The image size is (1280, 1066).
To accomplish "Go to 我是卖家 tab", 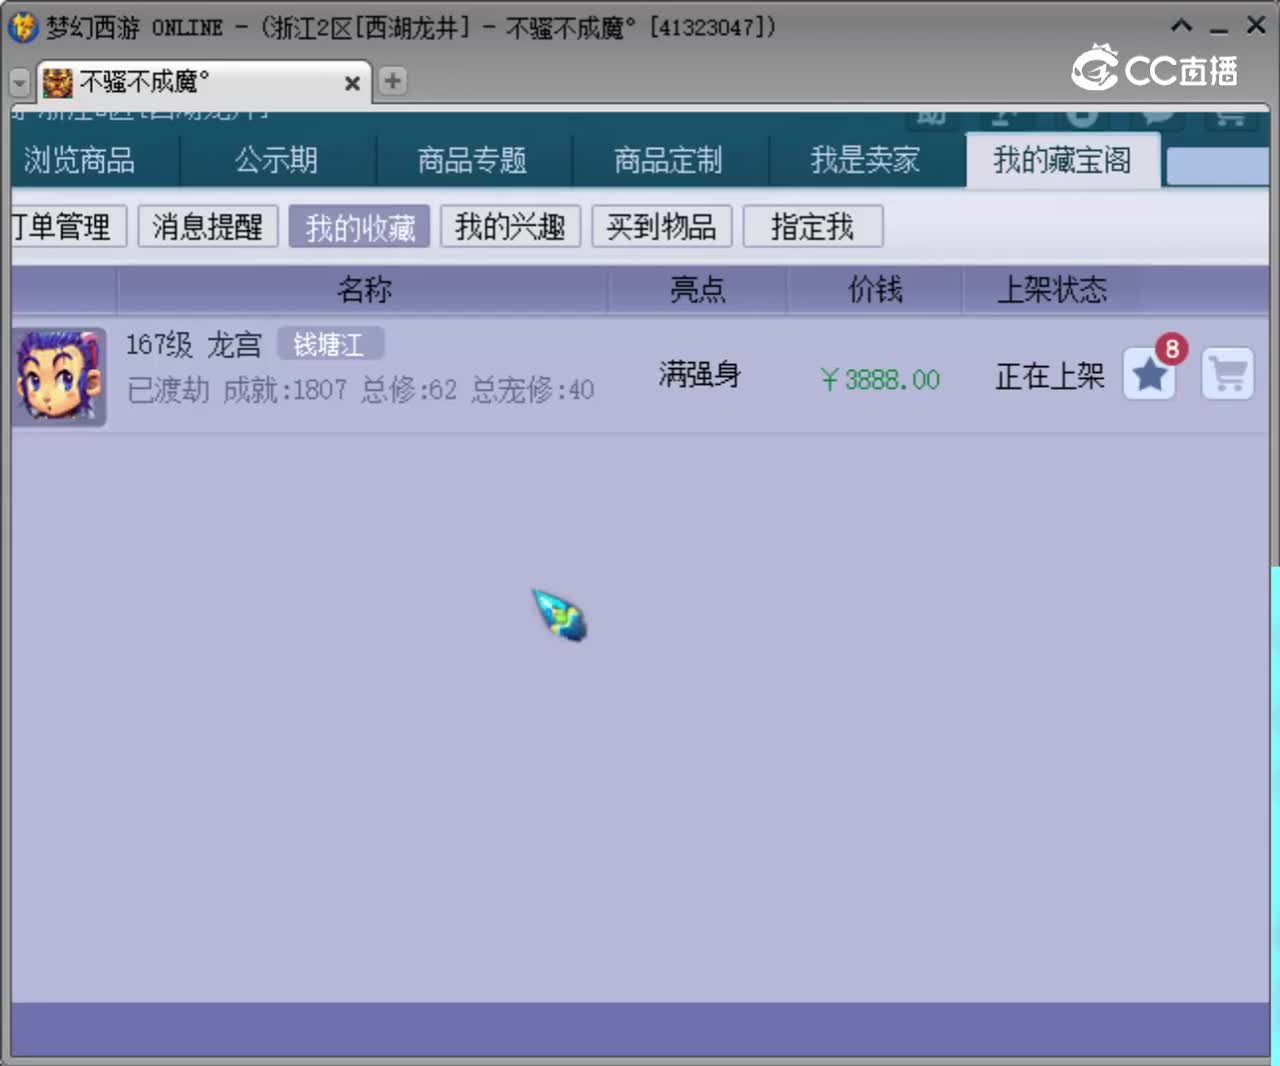I will click(x=866, y=160).
